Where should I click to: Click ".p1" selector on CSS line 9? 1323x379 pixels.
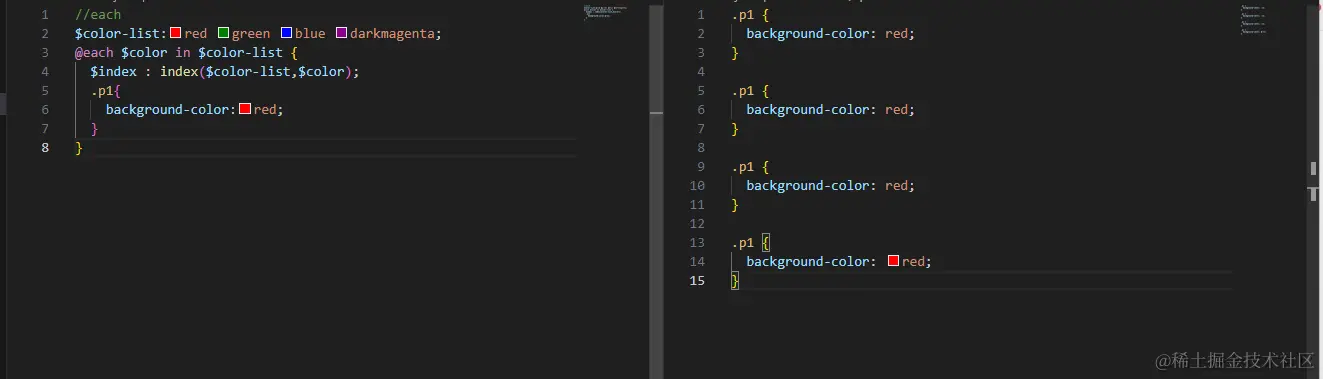click(742, 166)
